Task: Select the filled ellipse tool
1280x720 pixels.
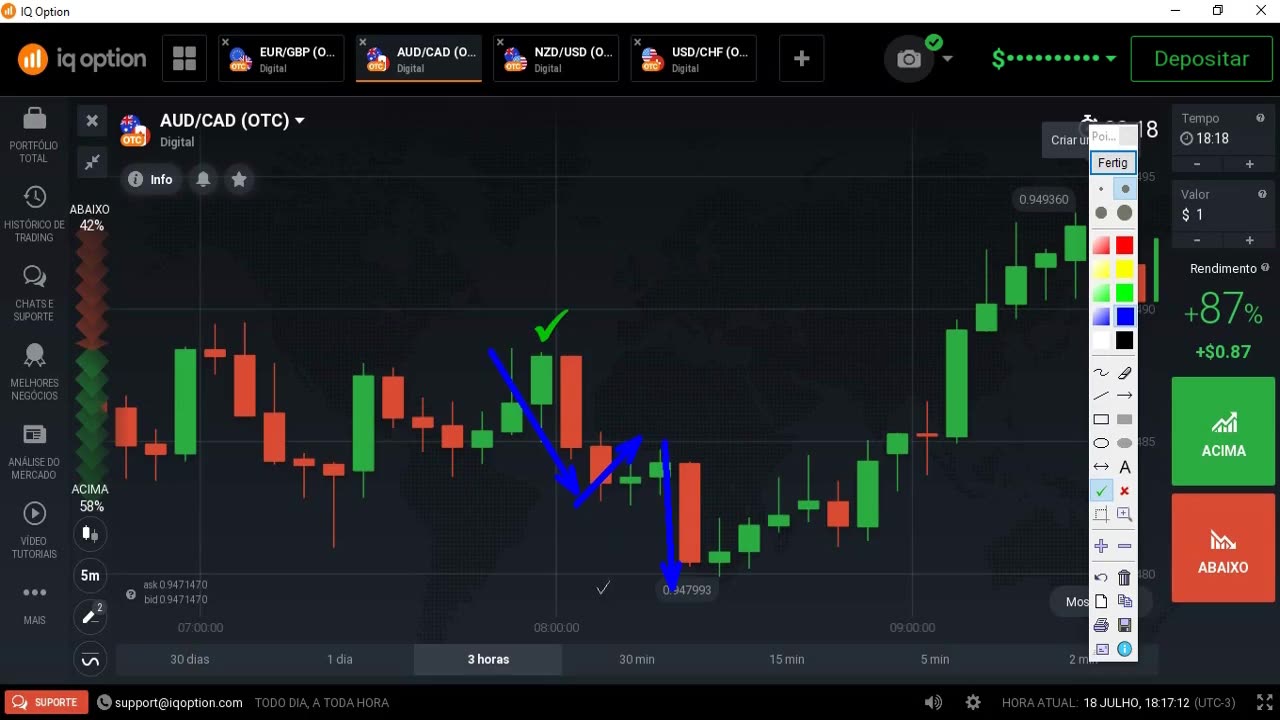Action: [x=1125, y=443]
